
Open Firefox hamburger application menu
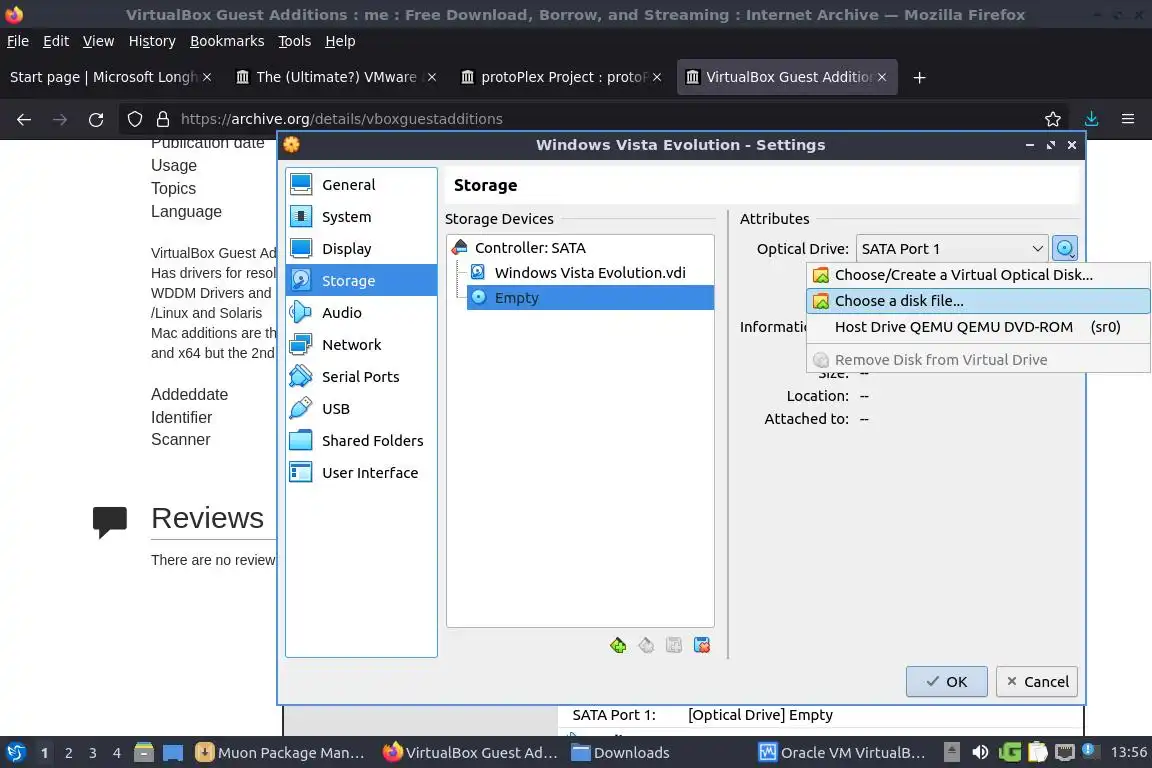tap(1128, 119)
